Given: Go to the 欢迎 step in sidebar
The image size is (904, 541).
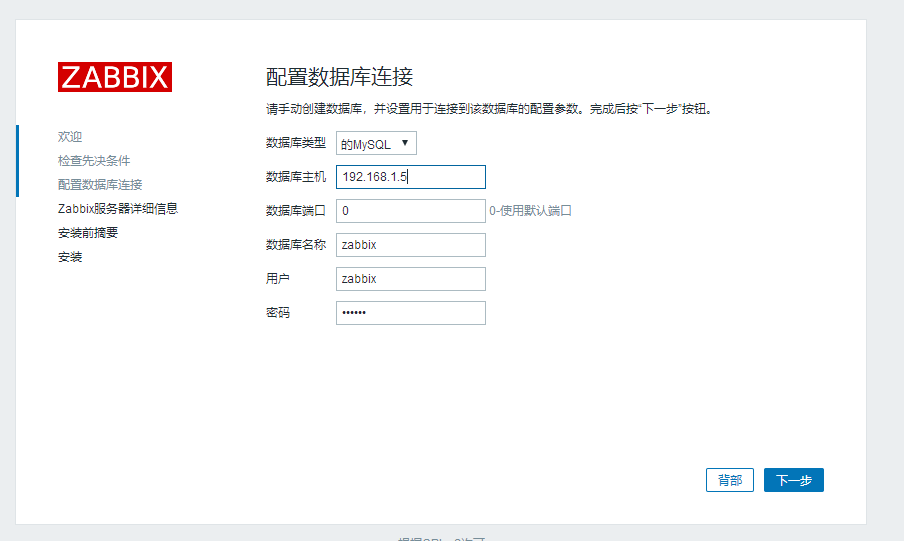Looking at the screenshot, I should tap(70, 136).
